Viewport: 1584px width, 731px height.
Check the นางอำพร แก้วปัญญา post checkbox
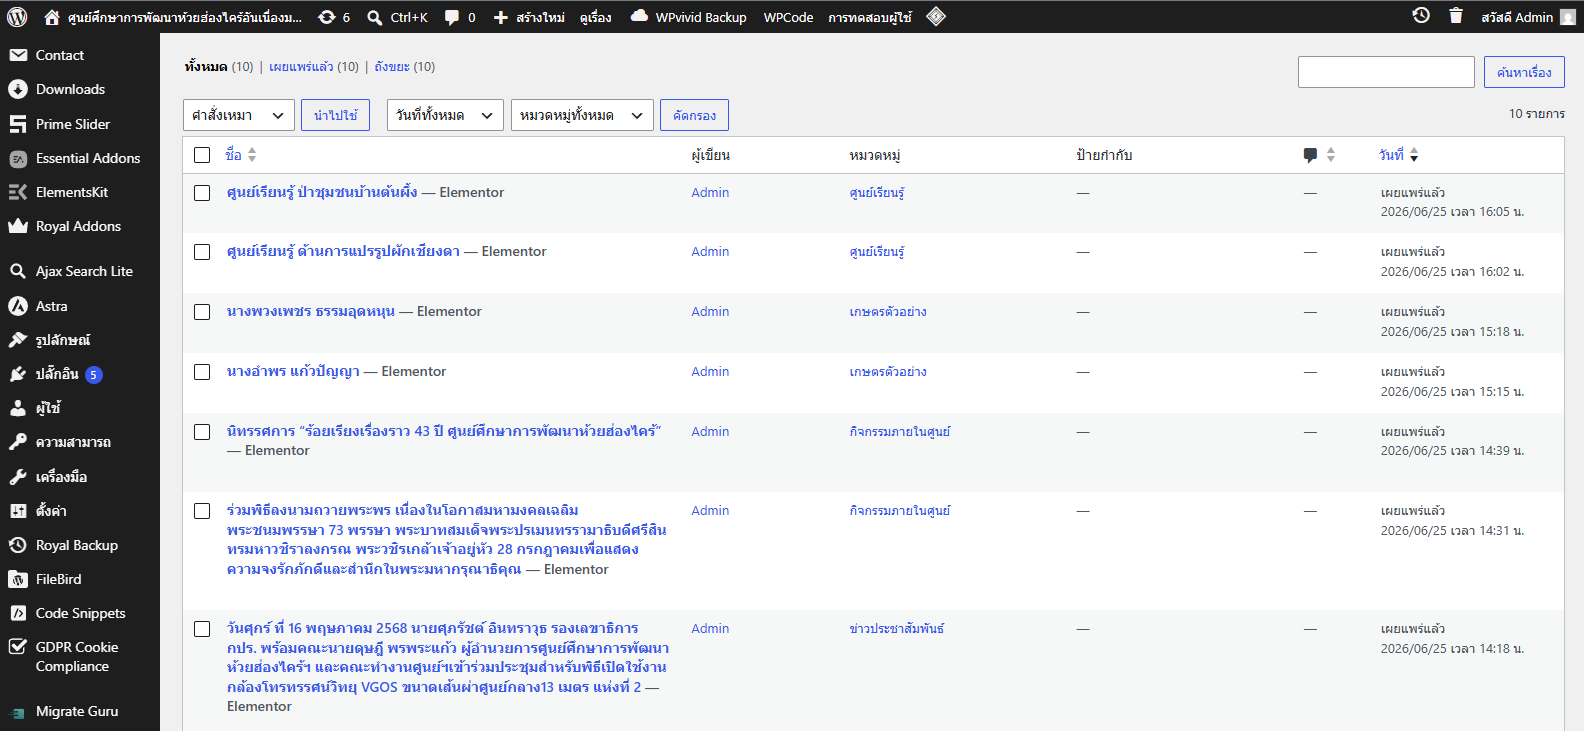point(202,372)
